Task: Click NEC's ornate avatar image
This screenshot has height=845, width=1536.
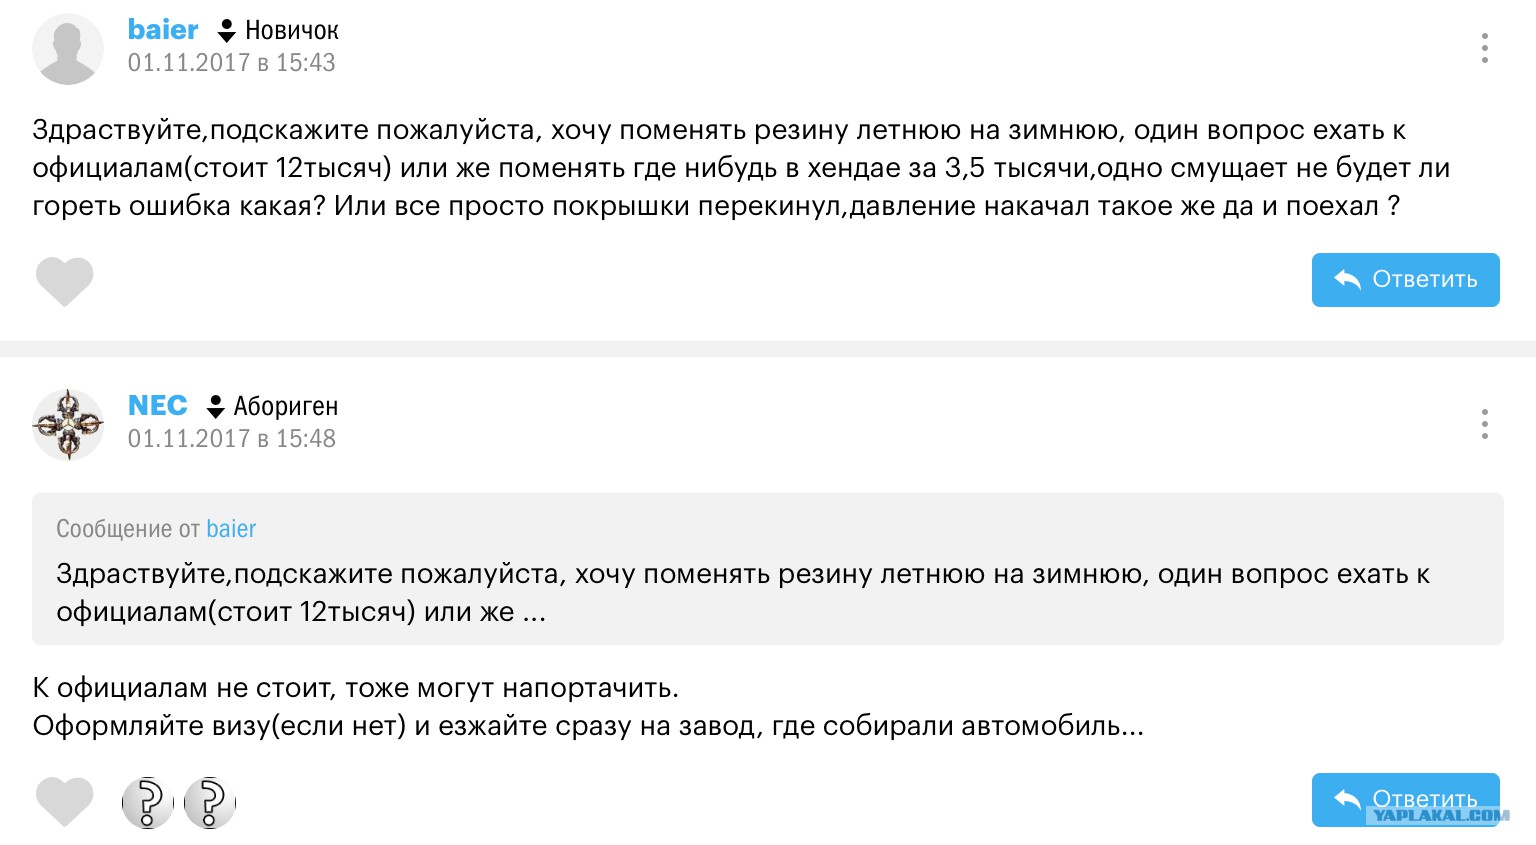Action: (x=68, y=425)
